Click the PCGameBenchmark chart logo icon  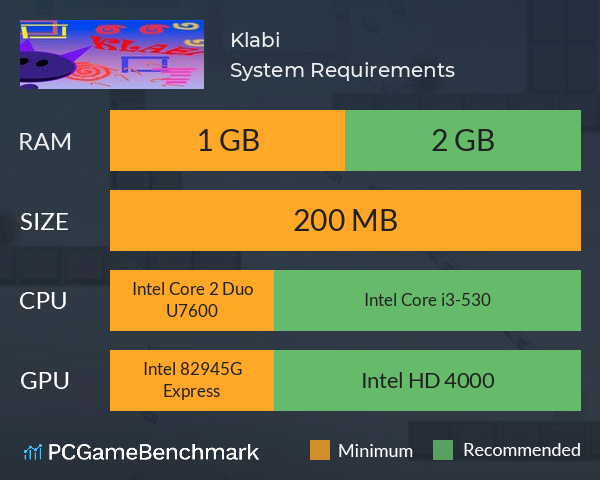(x=33, y=452)
